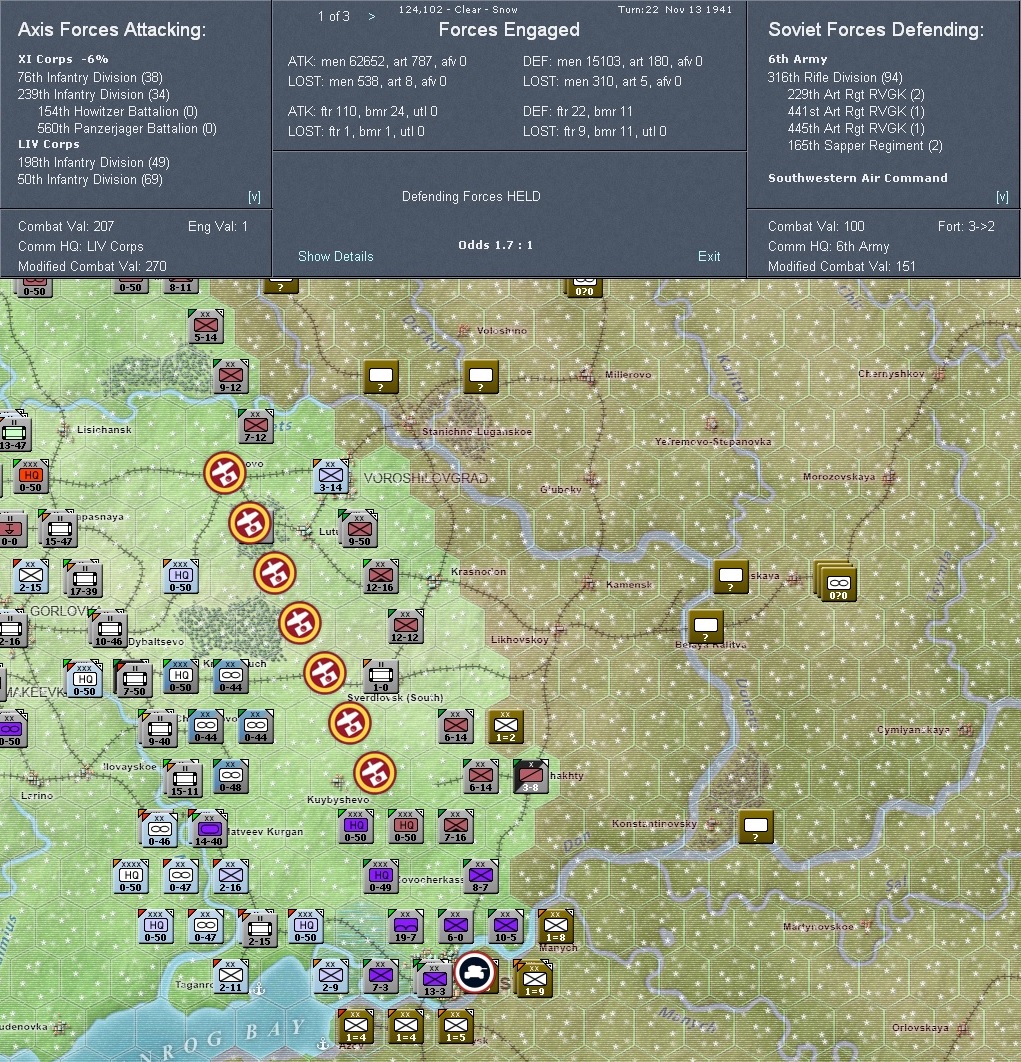Screen dimensions: 1021x1062
Task: Open the battle marker beside 1-0 unit
Action: point(325,673)
